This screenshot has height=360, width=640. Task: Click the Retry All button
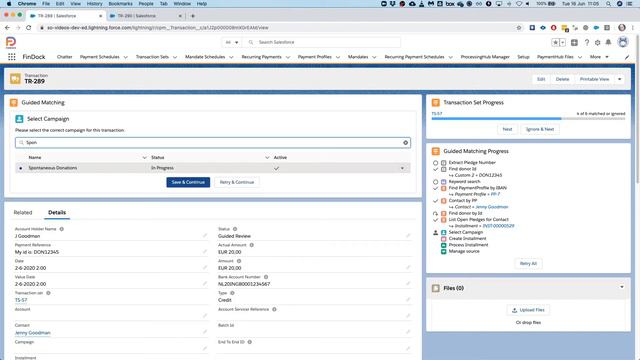click(528, 264)
